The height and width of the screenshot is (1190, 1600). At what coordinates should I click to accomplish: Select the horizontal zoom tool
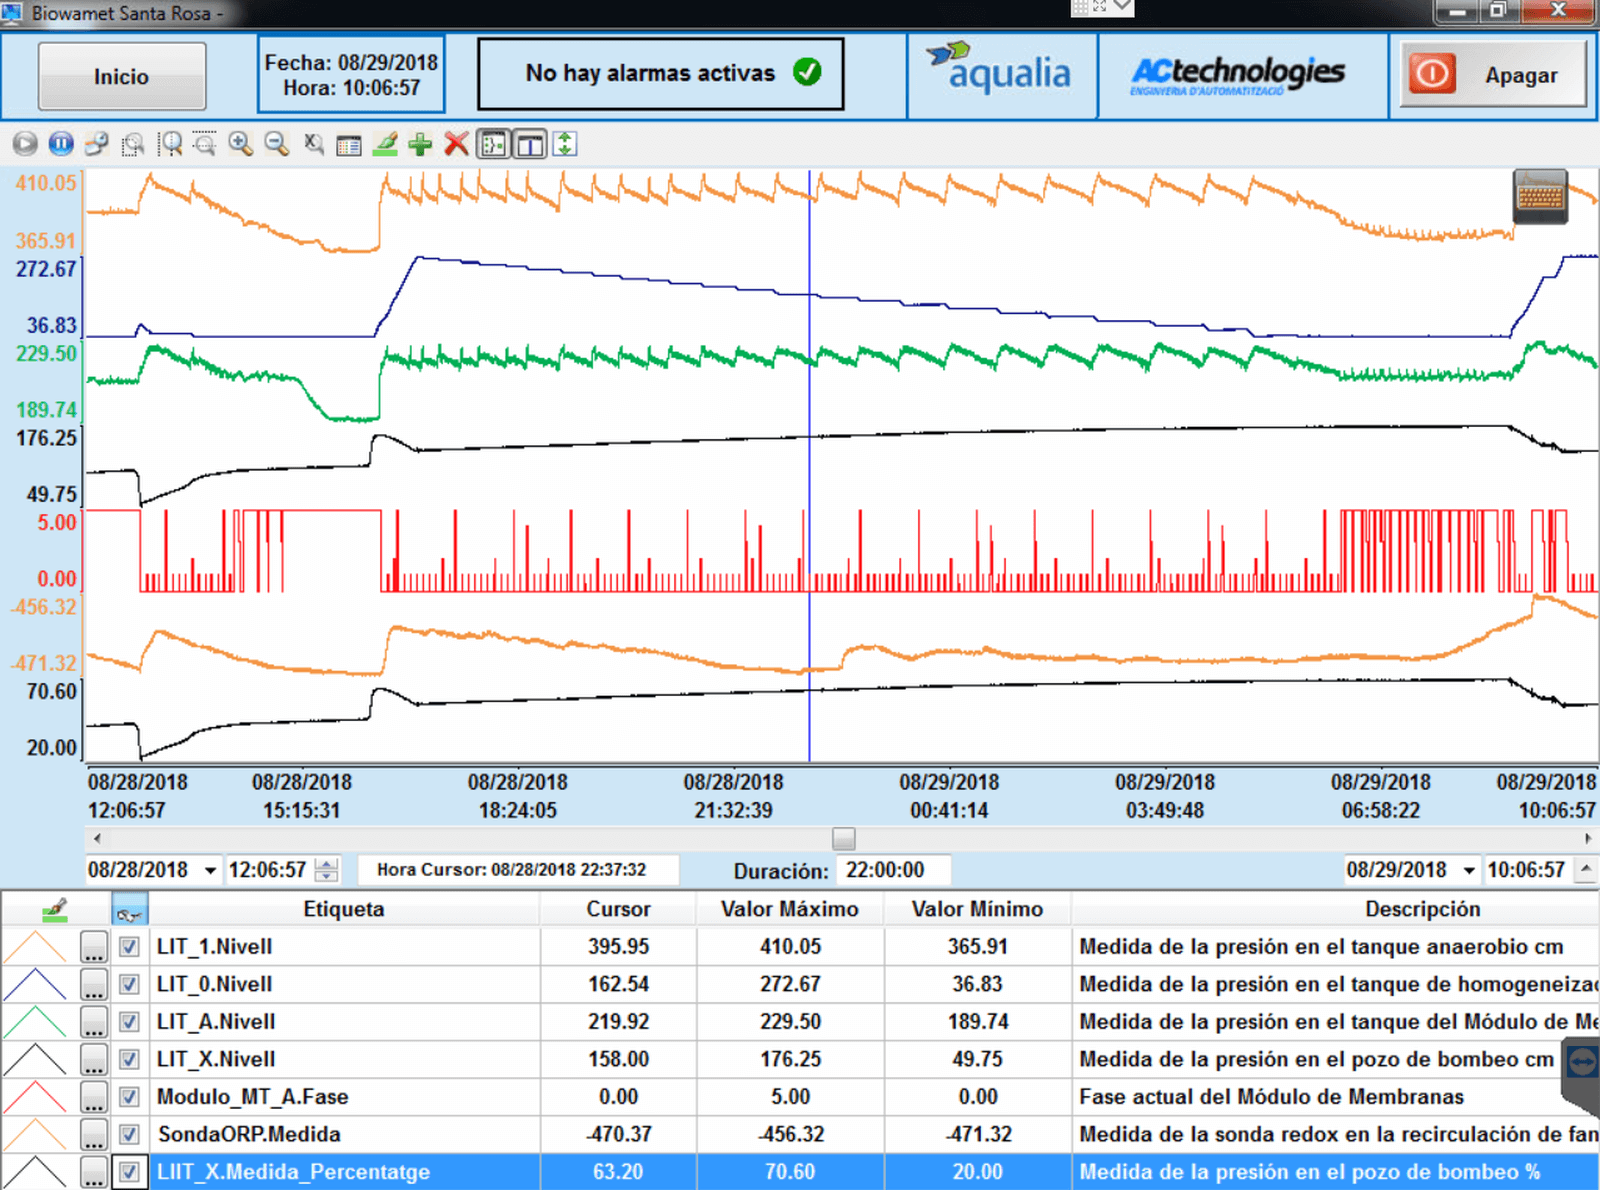coord(170,144)
